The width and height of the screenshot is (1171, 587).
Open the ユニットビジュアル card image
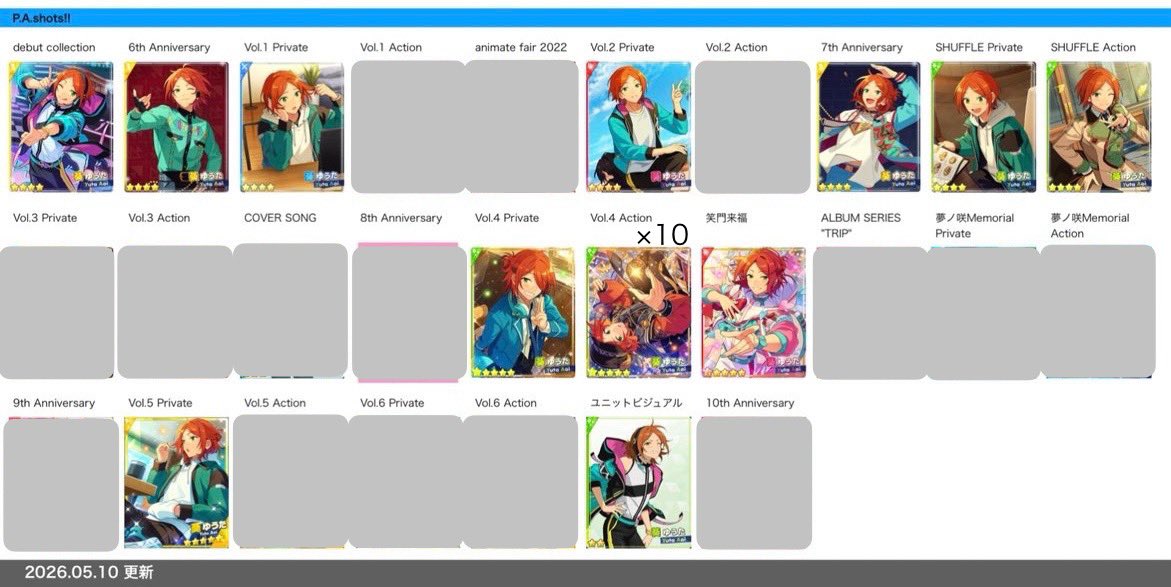click(x=639, y=483)
